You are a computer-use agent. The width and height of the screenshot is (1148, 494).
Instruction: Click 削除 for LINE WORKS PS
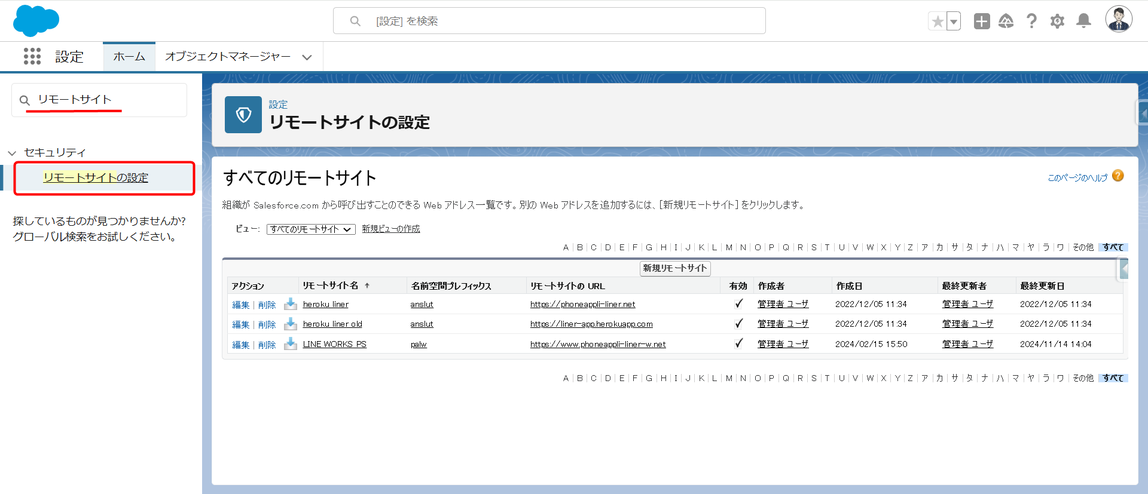click(266, 344)
